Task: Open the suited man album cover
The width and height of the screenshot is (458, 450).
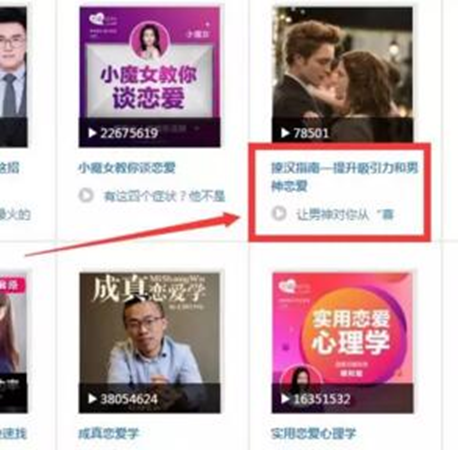Action: (13, 77)
